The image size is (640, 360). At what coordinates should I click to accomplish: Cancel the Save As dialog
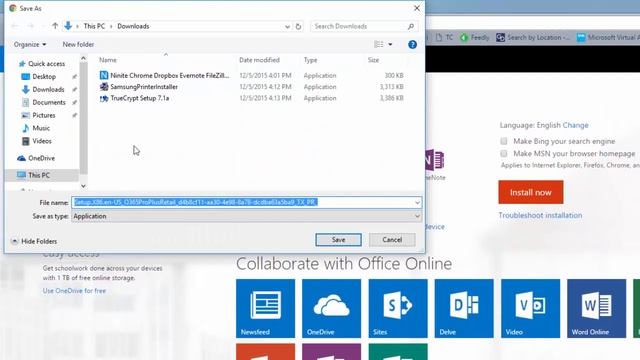(392, 240)
